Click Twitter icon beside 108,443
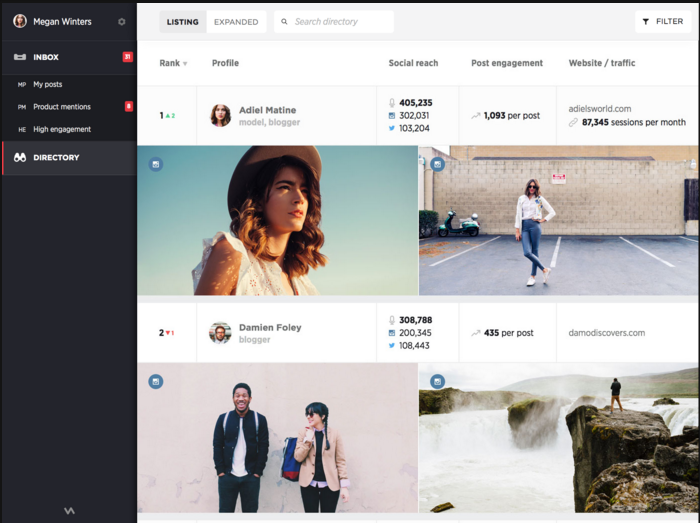Image resolution: width=700 pixels, height=523 pixels. [x=392, y=345]
